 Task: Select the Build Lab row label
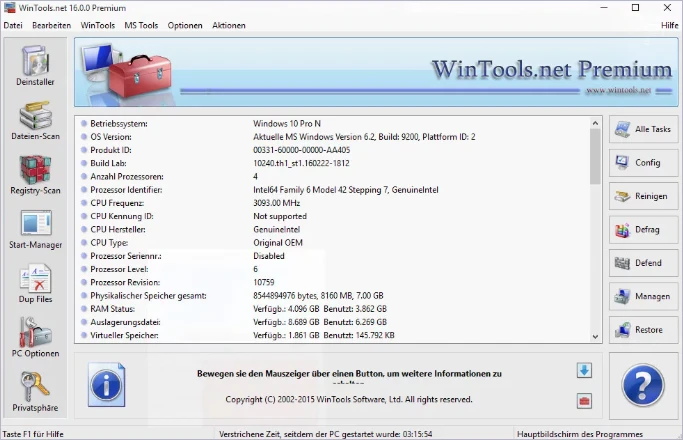pos(108,163)
